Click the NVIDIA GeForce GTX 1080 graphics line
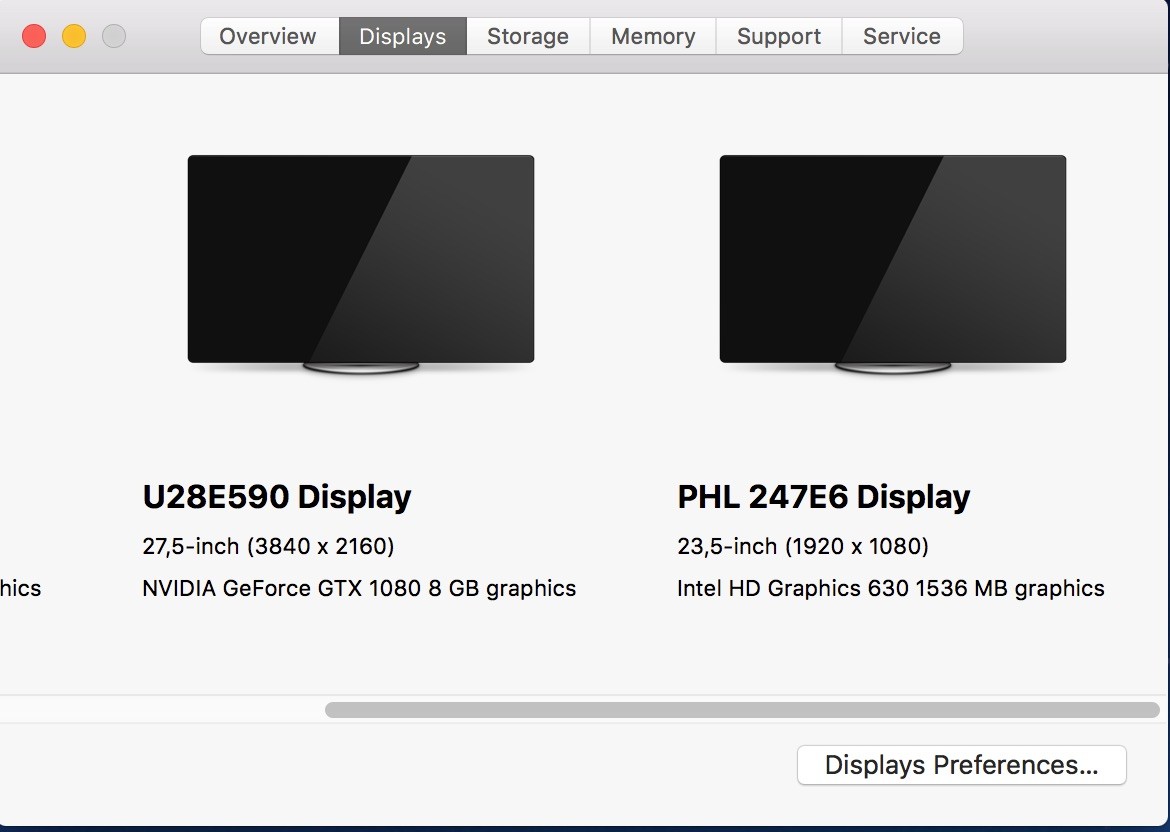The width and height of the screenshot is (1170, 832). point(359,589)
